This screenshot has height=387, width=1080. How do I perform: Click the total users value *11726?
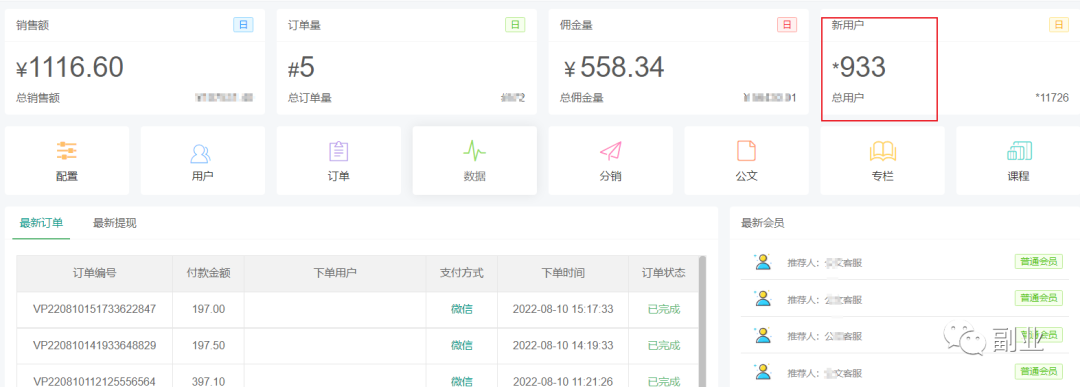(1052, 98)
